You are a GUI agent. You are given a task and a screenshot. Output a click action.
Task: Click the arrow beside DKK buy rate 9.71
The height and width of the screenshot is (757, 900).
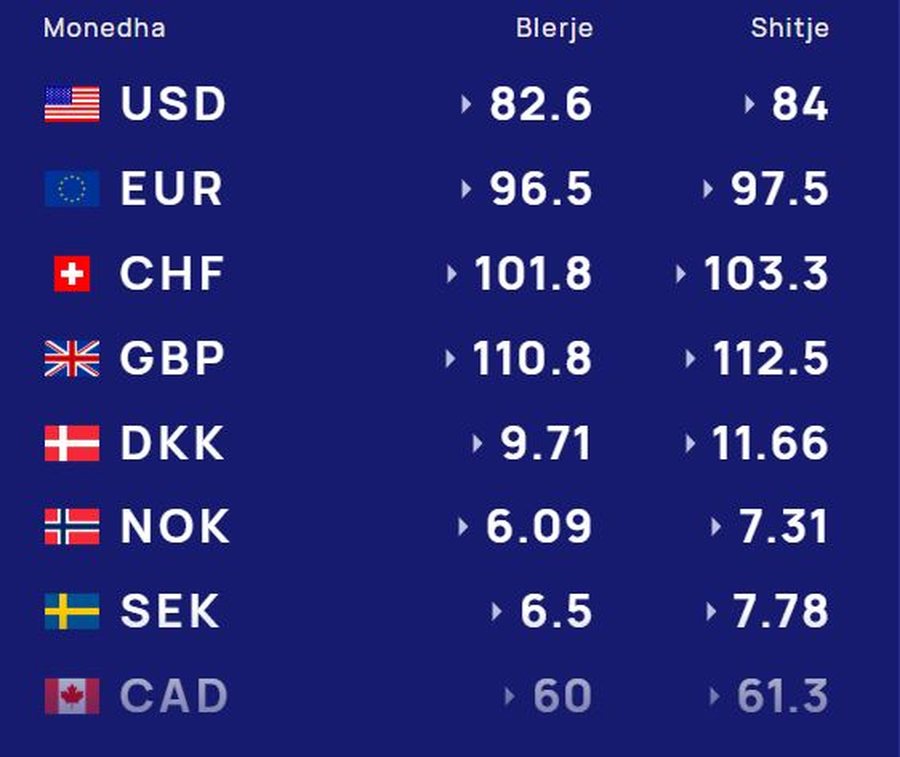click(x=477, y=444)
